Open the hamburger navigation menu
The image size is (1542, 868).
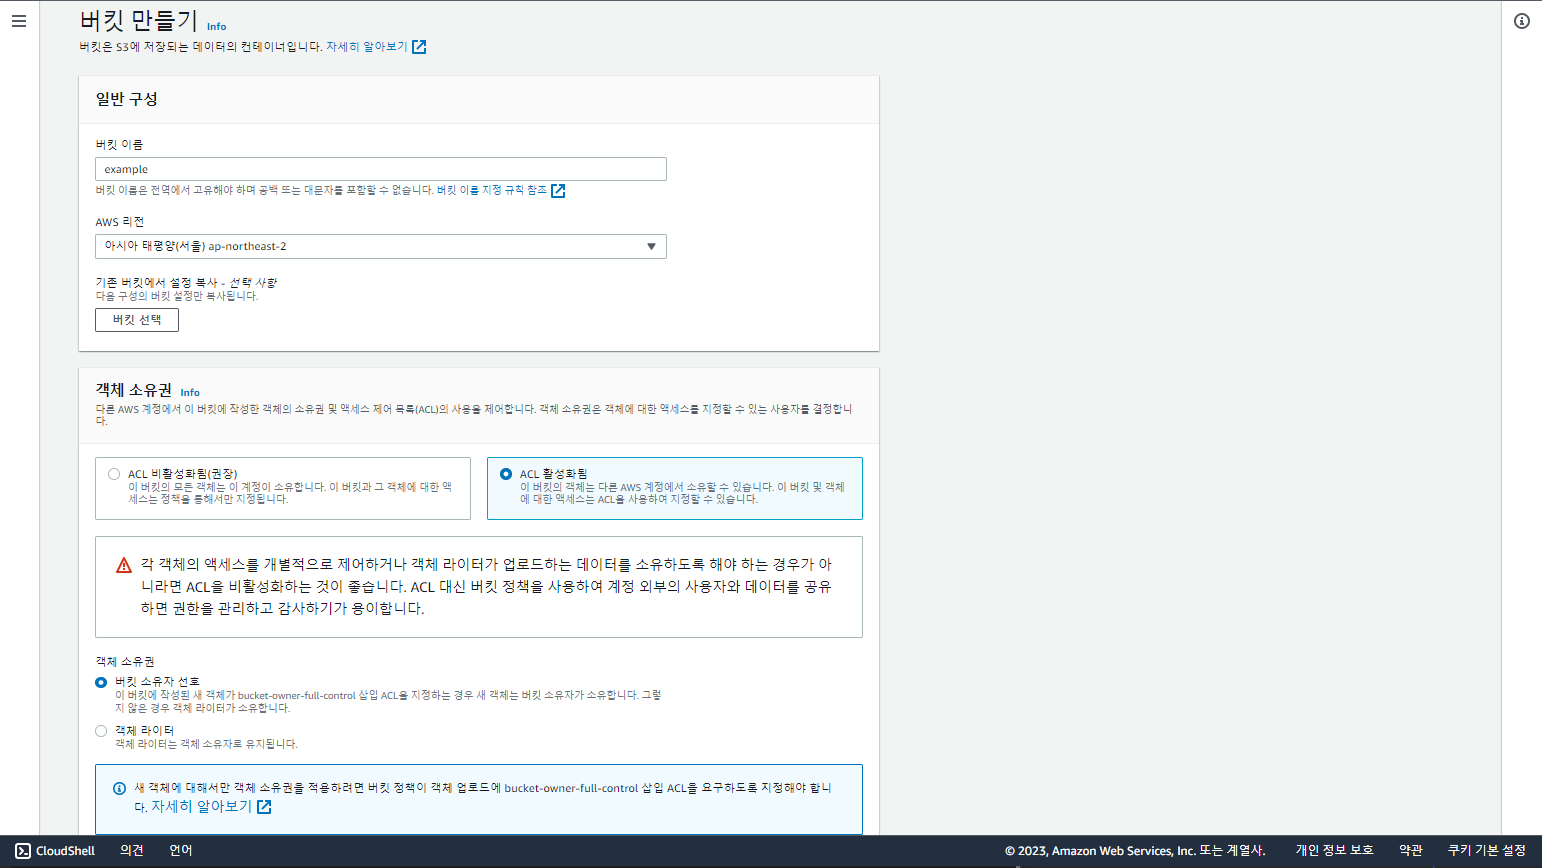(x=19, y=21)
